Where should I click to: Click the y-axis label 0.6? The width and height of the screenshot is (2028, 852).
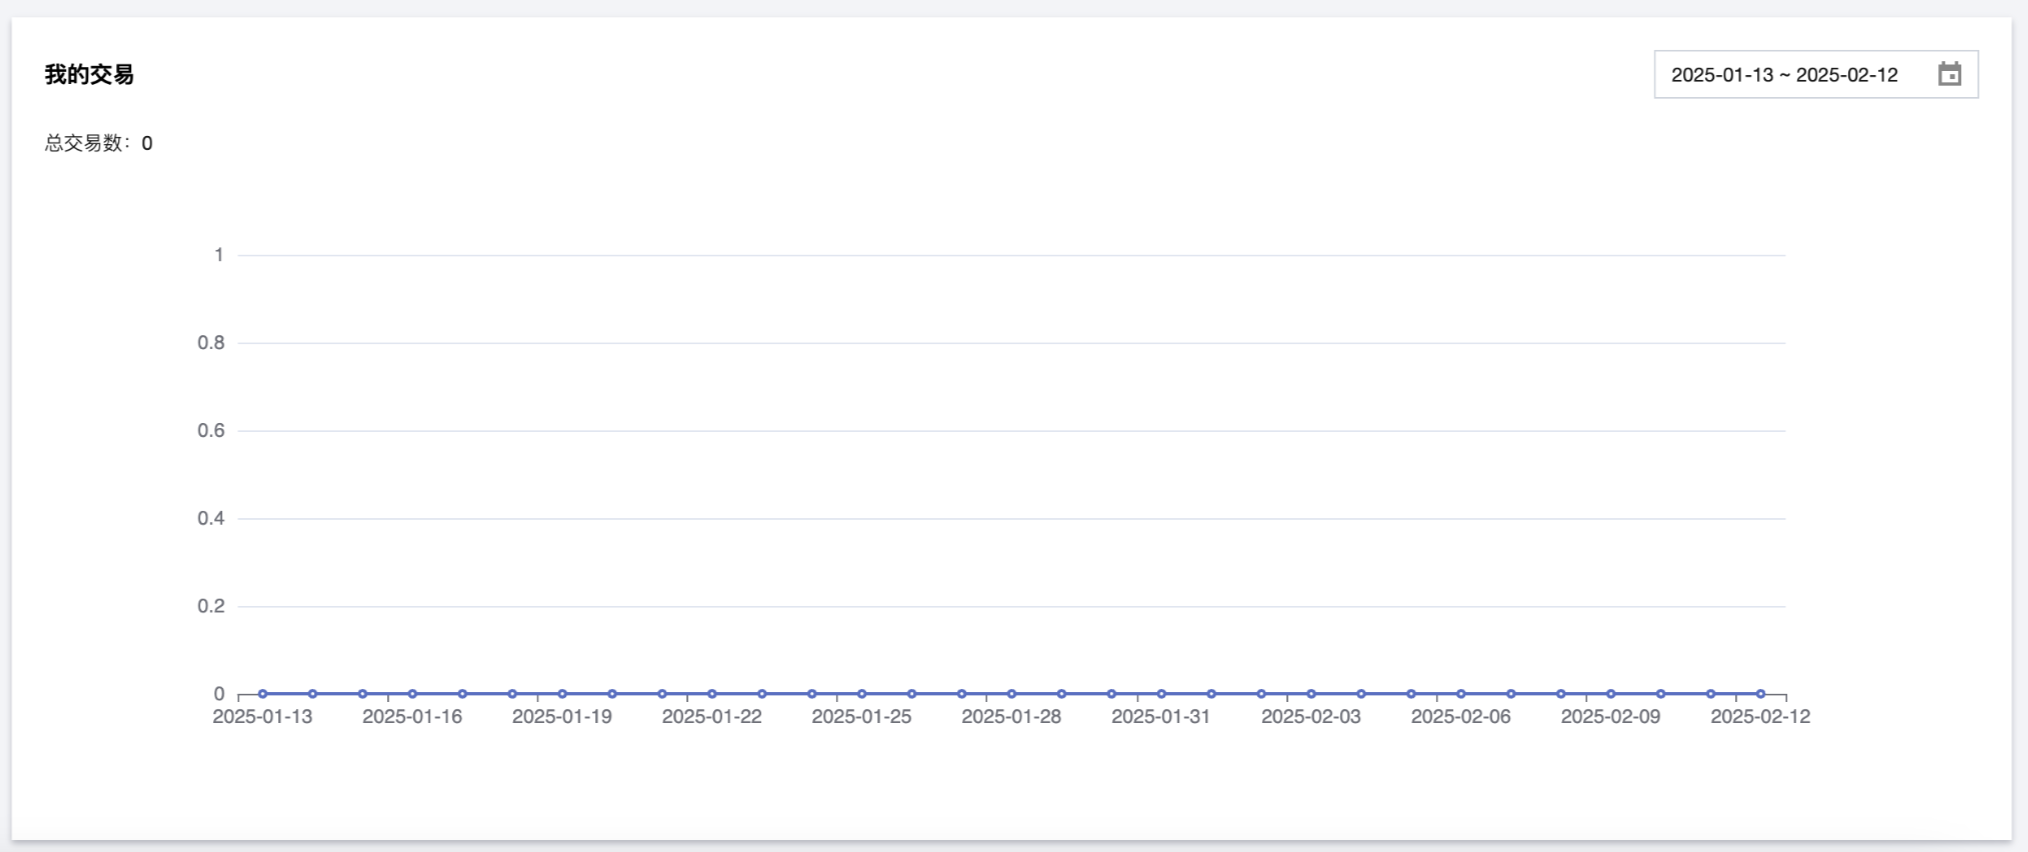tap(211, 431)
